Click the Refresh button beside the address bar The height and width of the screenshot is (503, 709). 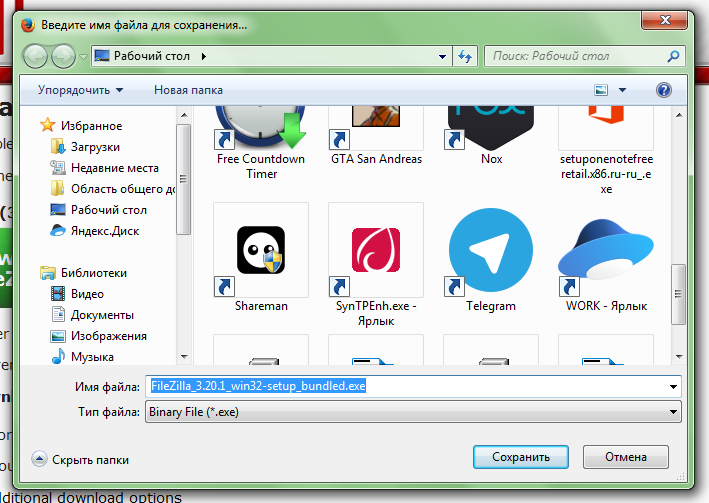(x=465, y=57)
